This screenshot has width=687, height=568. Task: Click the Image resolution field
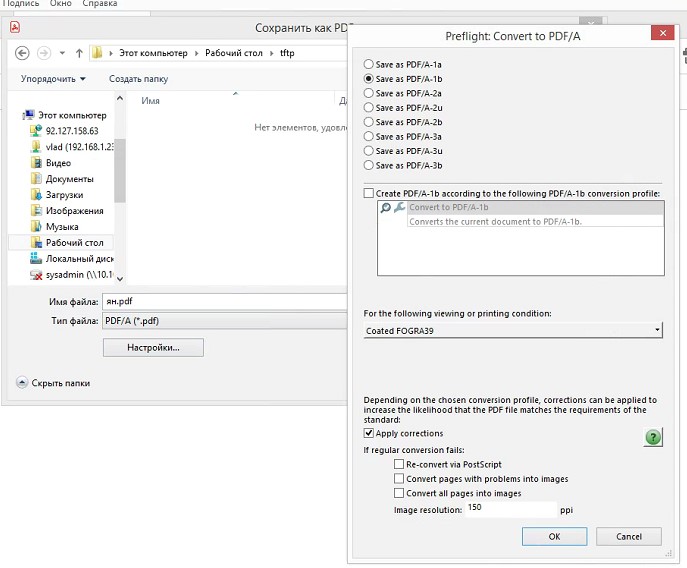coord(510,509)
